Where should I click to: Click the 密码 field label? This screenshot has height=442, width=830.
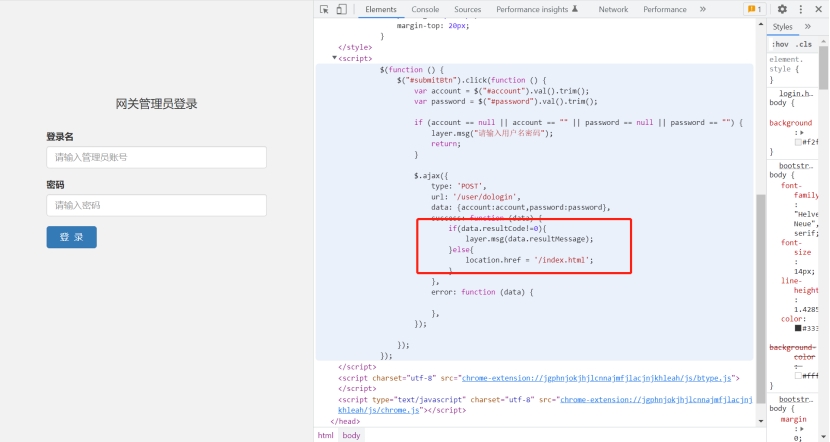click(x=55, y=185)
